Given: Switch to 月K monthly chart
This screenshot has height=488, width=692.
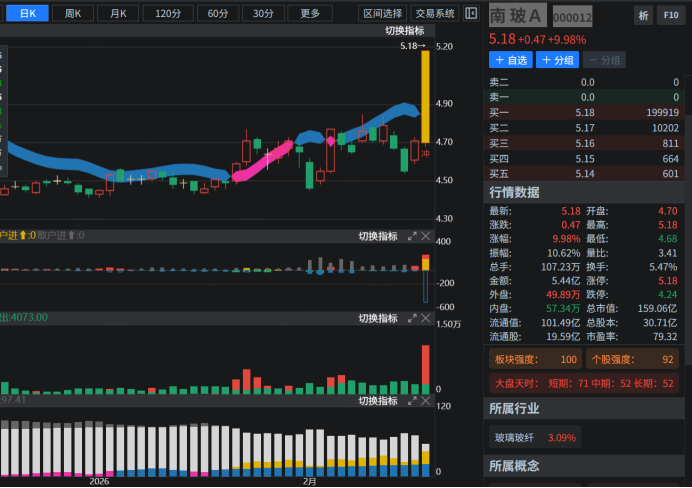Looking at the screenshot, I should 118,13.
